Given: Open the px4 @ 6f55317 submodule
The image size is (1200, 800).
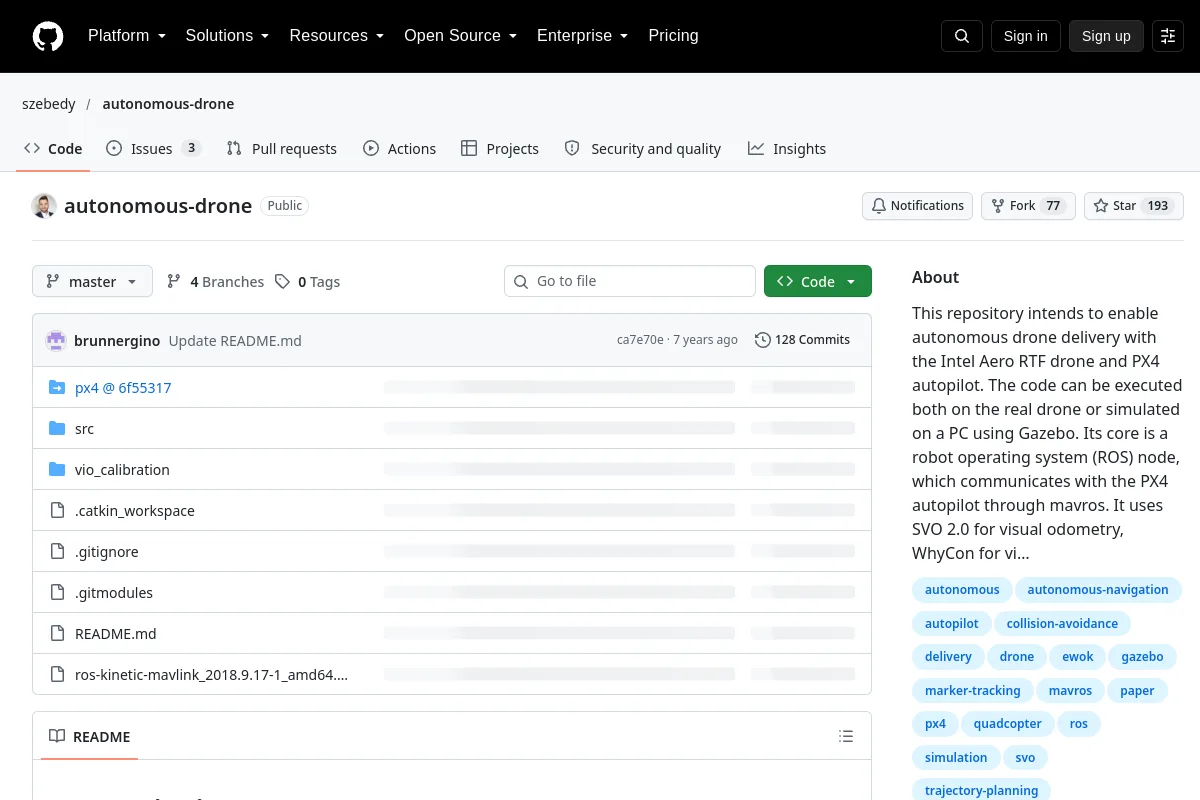Looking at the screenshot, I should tap(123, 387).
